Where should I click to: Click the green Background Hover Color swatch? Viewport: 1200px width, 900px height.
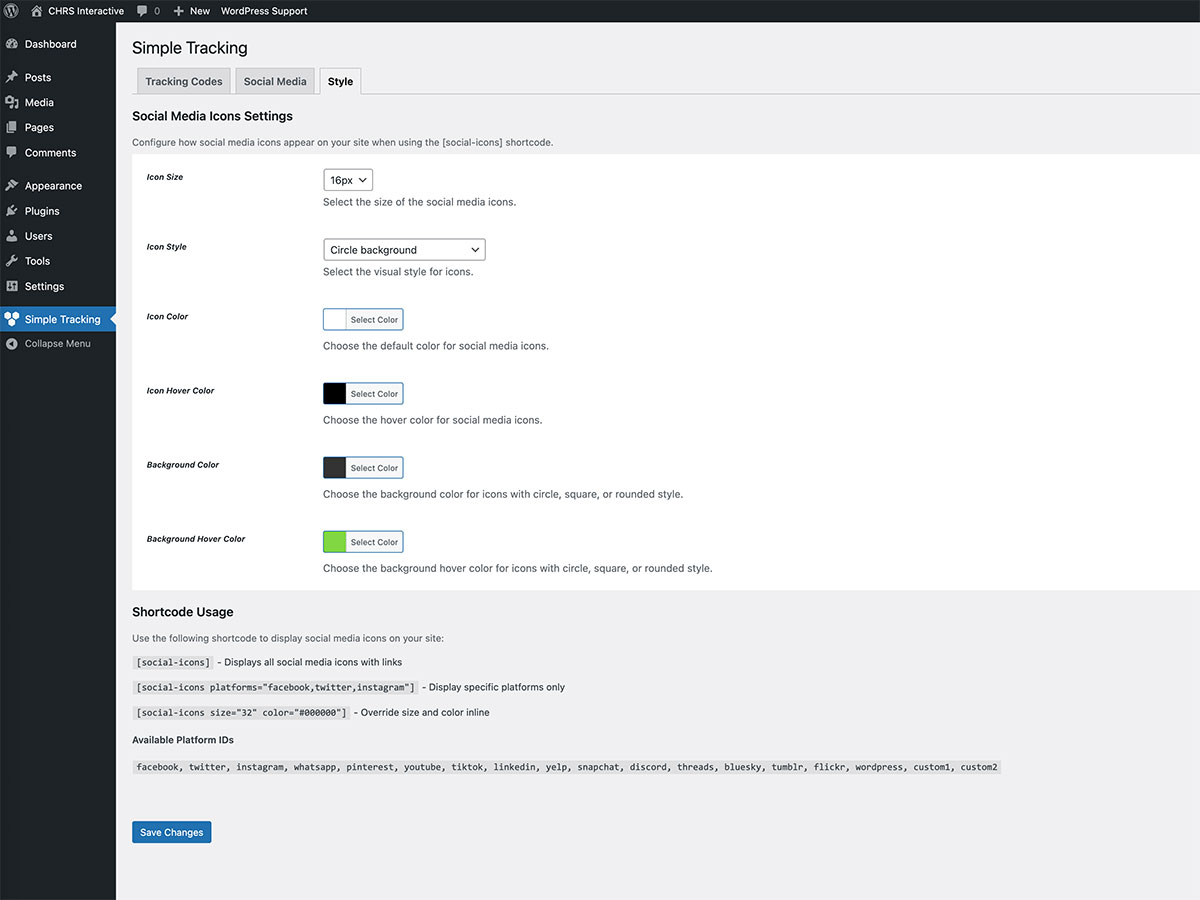[335, 542]
